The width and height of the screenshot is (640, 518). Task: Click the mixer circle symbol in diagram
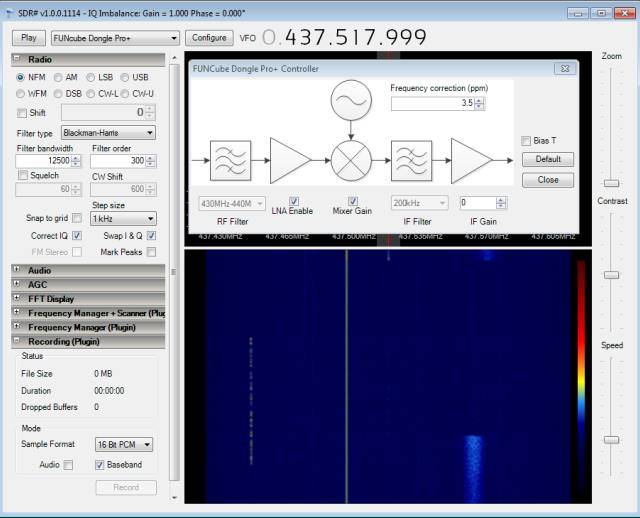(351, 161)
